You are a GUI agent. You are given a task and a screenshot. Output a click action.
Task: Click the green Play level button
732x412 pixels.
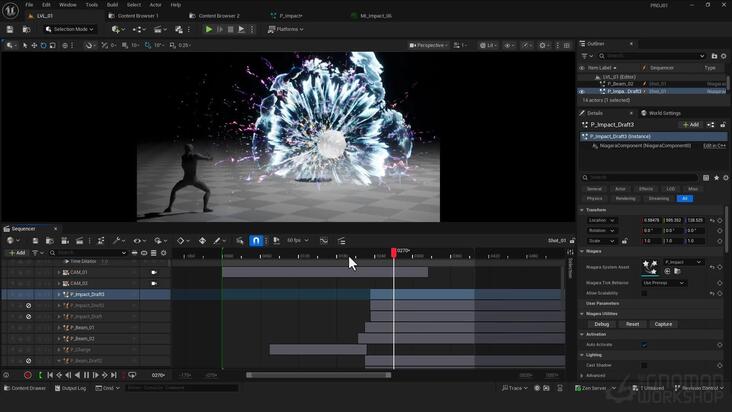(209, 29)
